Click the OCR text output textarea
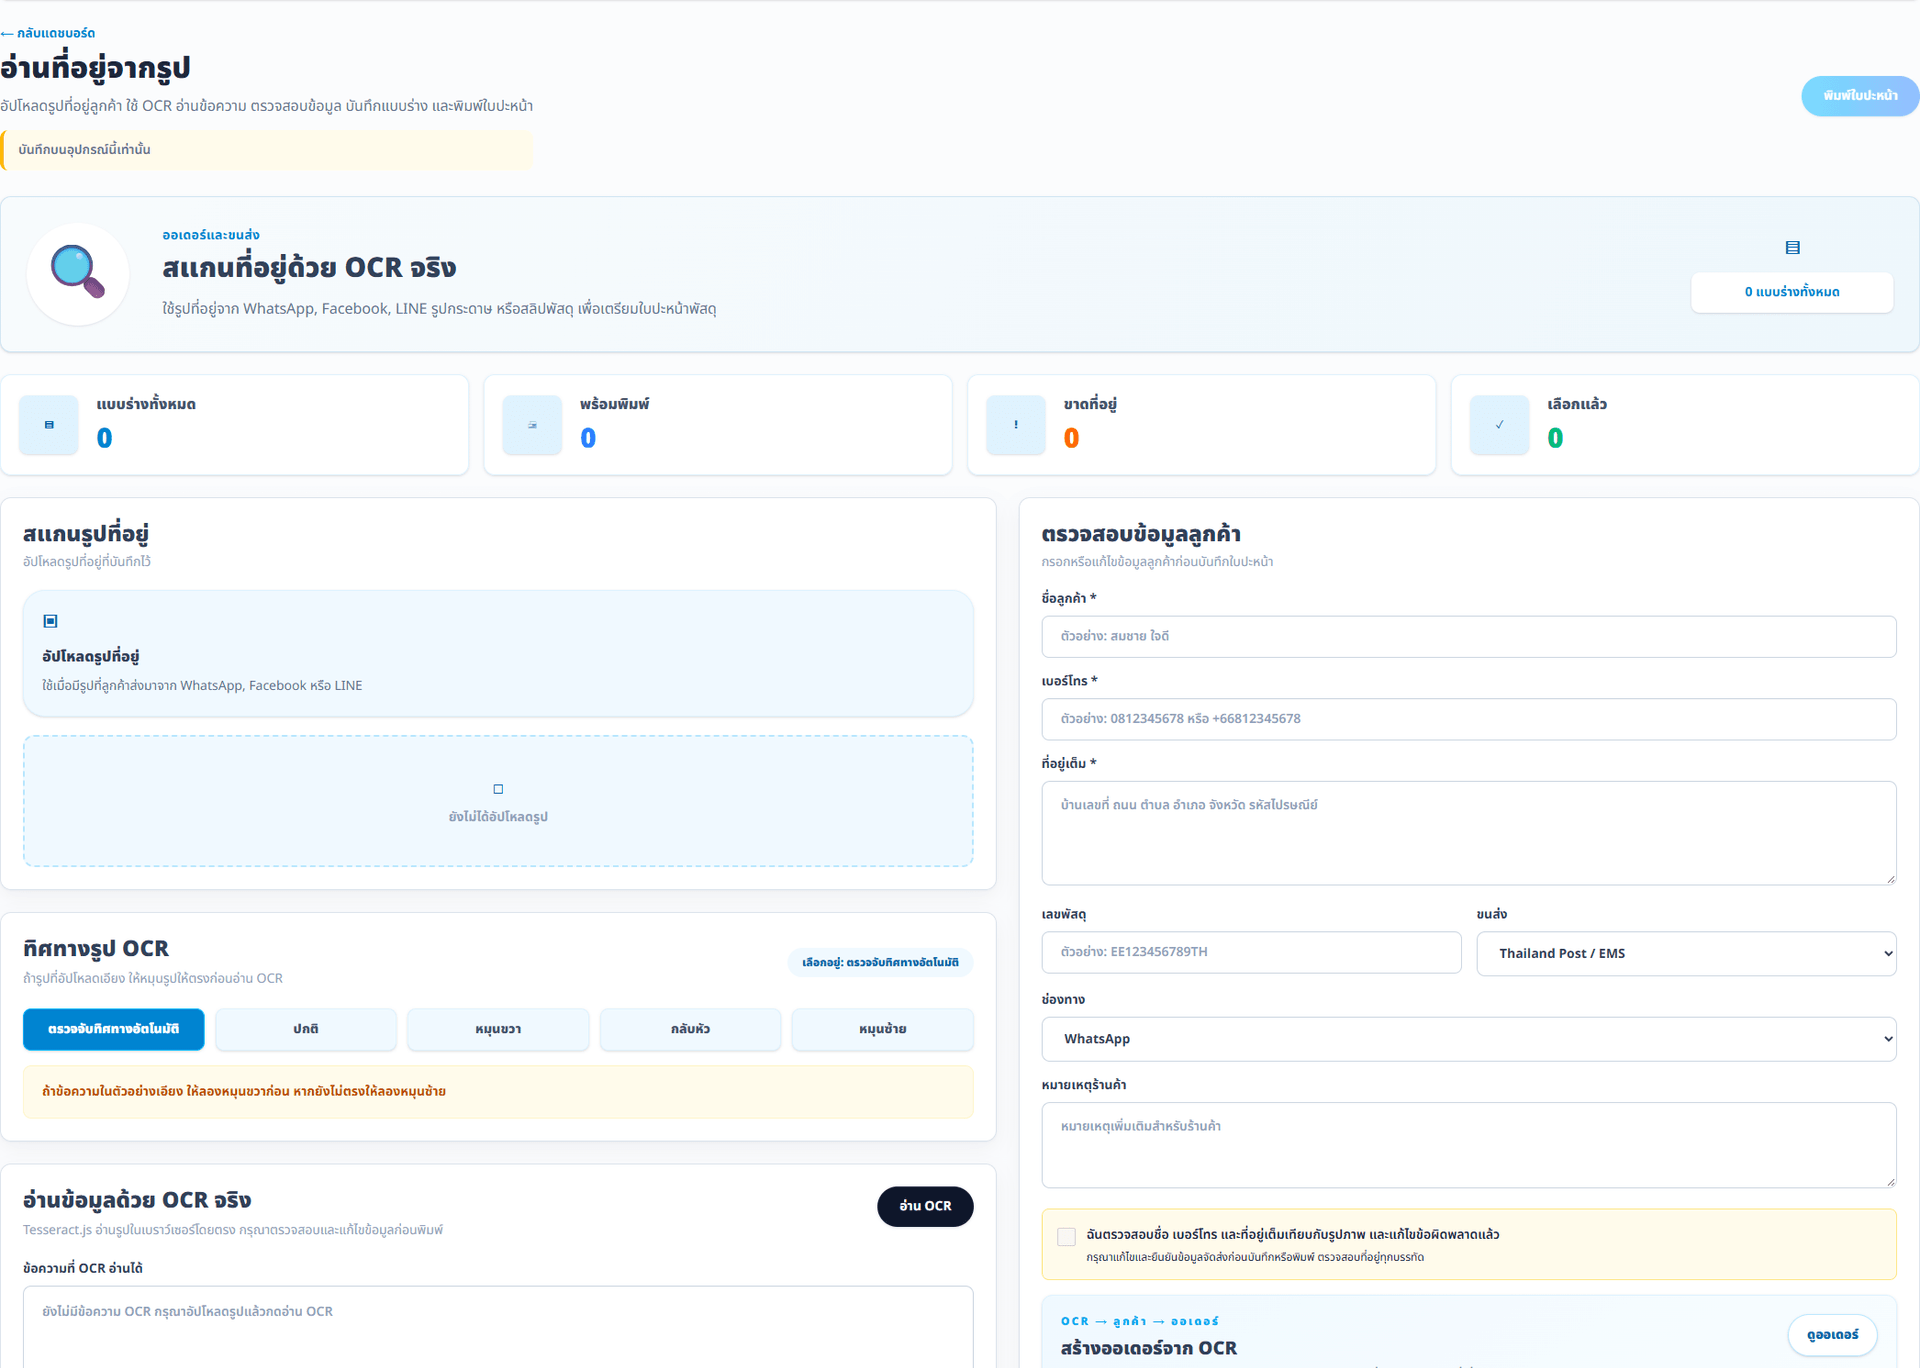 [x=498, y=1327]
